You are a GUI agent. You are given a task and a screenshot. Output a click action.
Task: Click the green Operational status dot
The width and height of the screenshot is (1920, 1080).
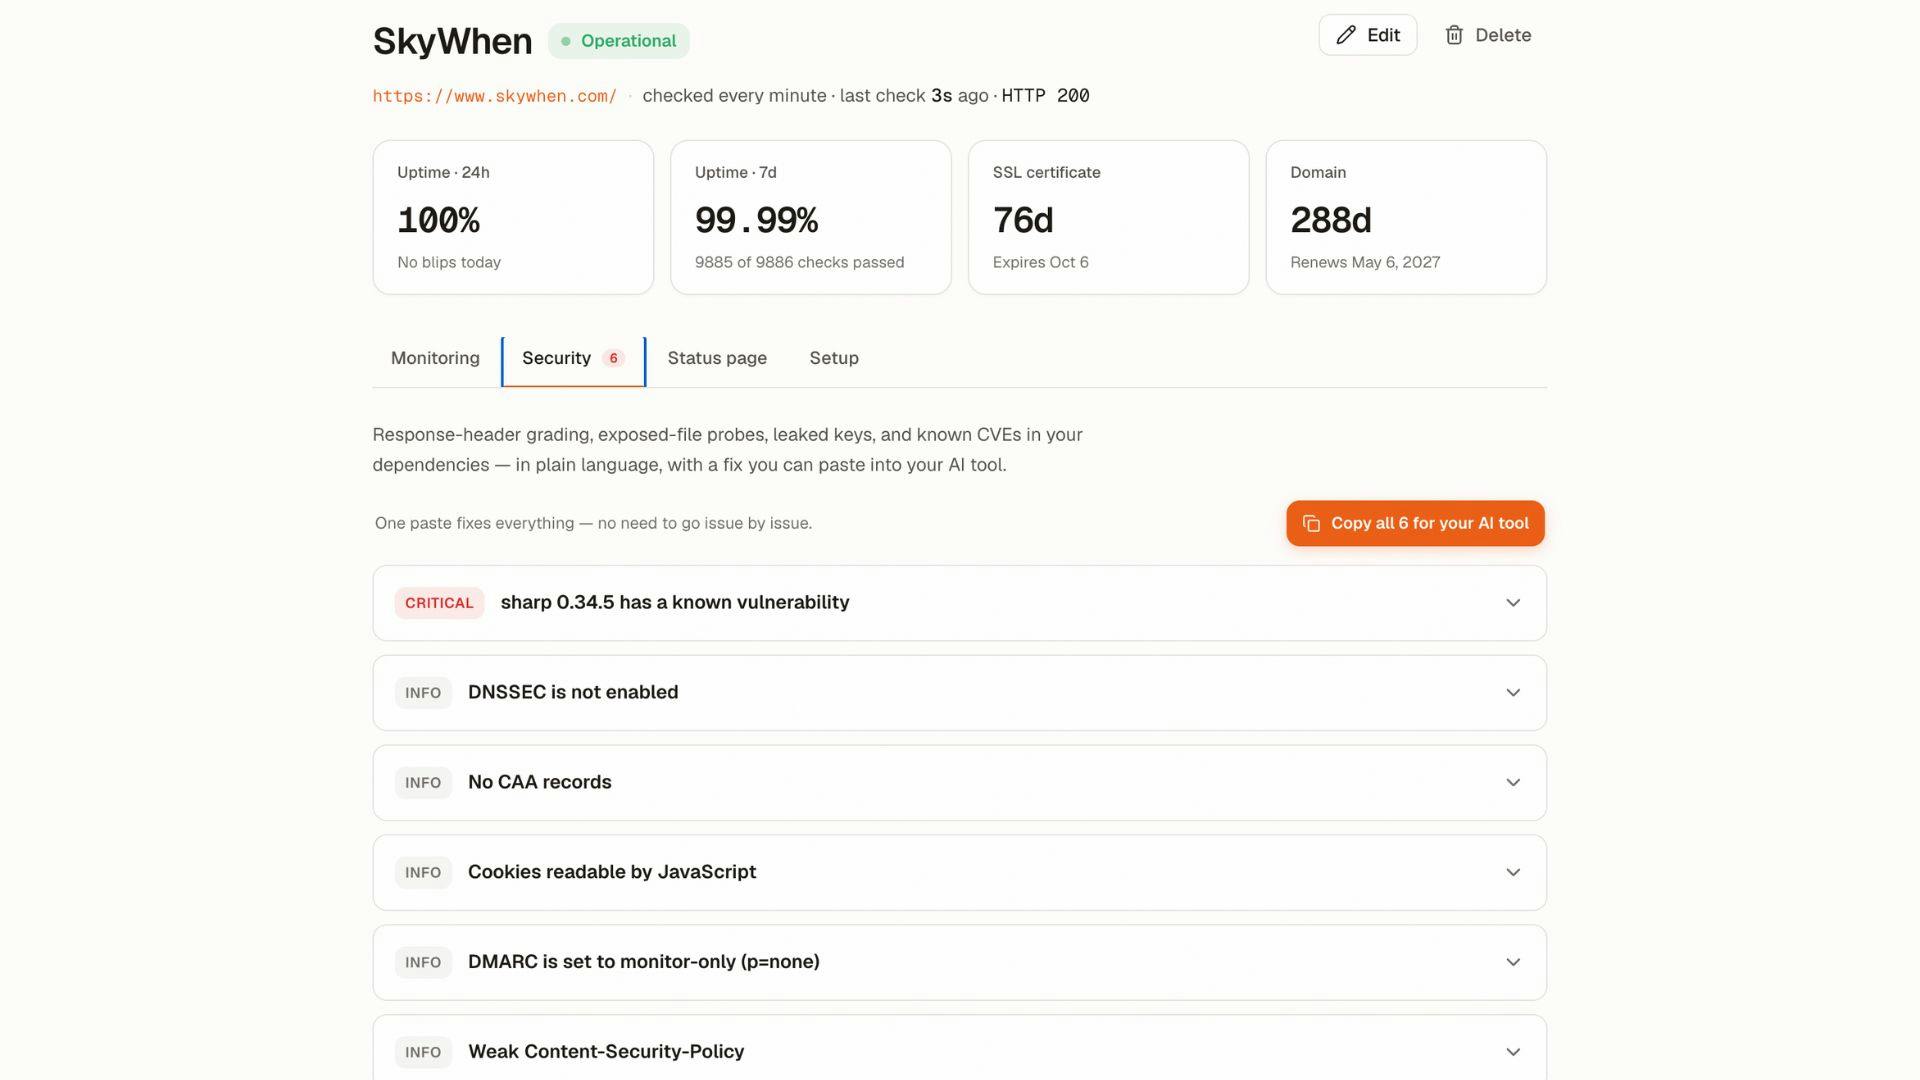(x=566, y=41)
